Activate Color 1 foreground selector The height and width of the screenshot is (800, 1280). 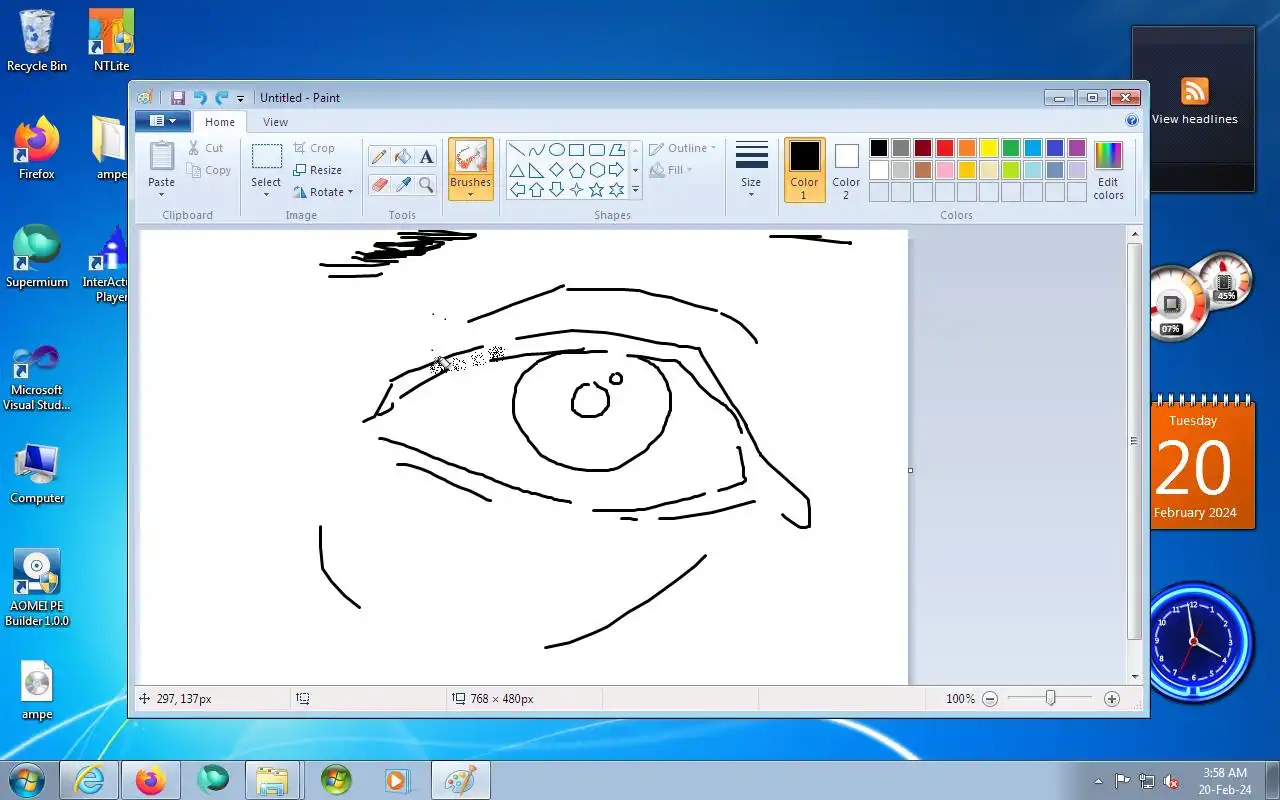tap(805, 170)
